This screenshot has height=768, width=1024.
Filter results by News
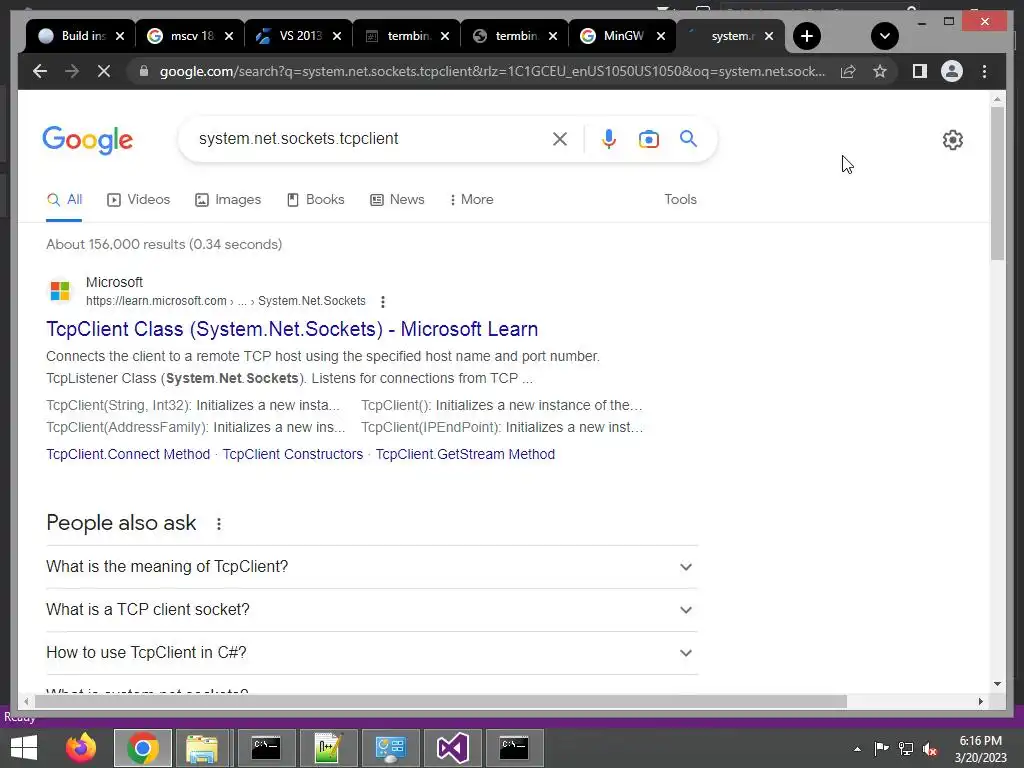point(397,200)
